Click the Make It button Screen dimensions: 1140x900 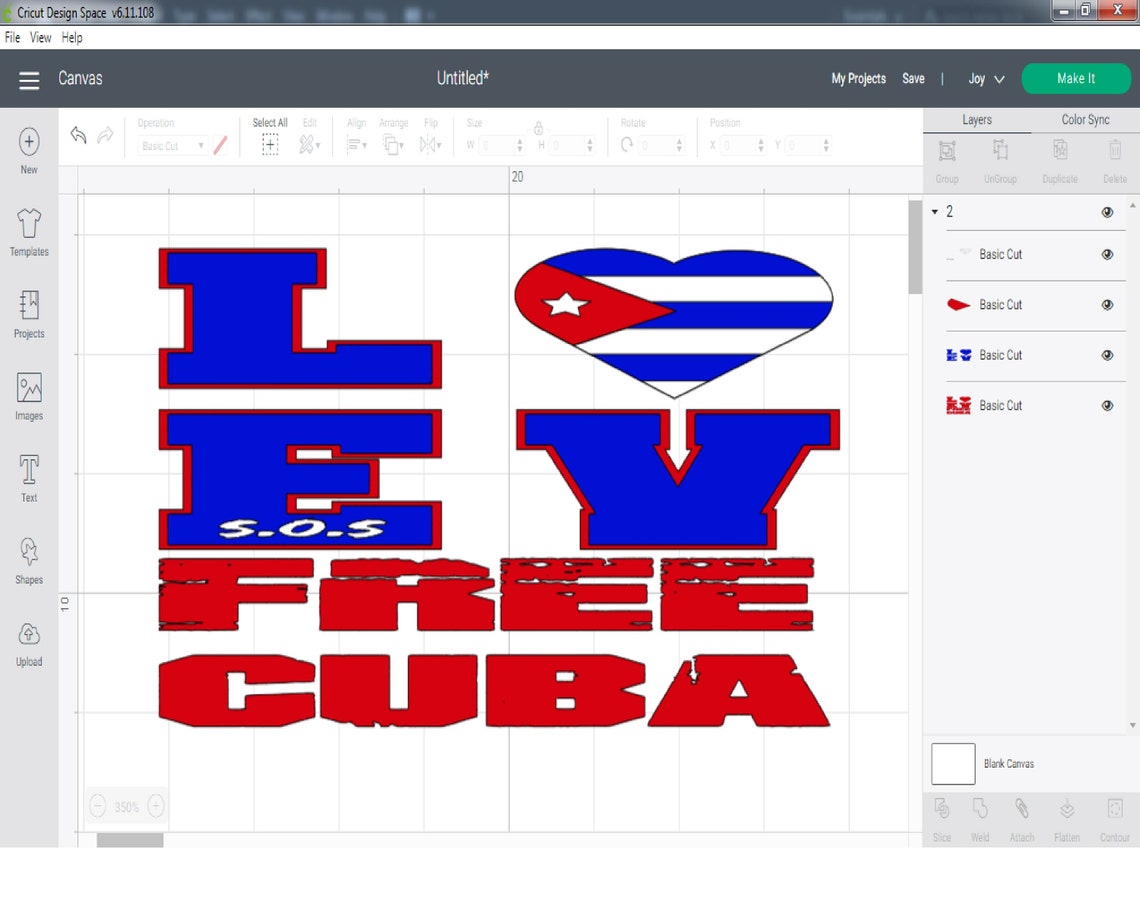pos(1076,78)
